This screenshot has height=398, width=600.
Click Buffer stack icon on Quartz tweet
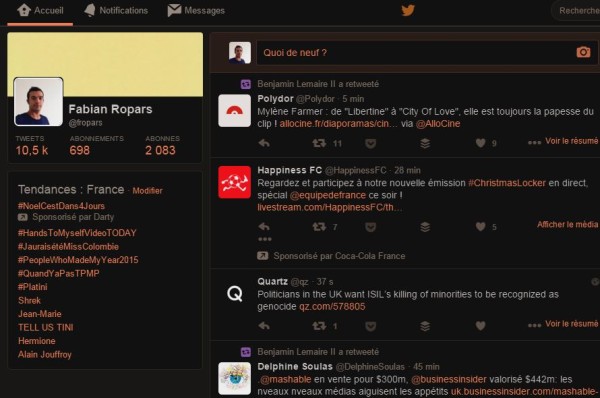coord(425,326)
